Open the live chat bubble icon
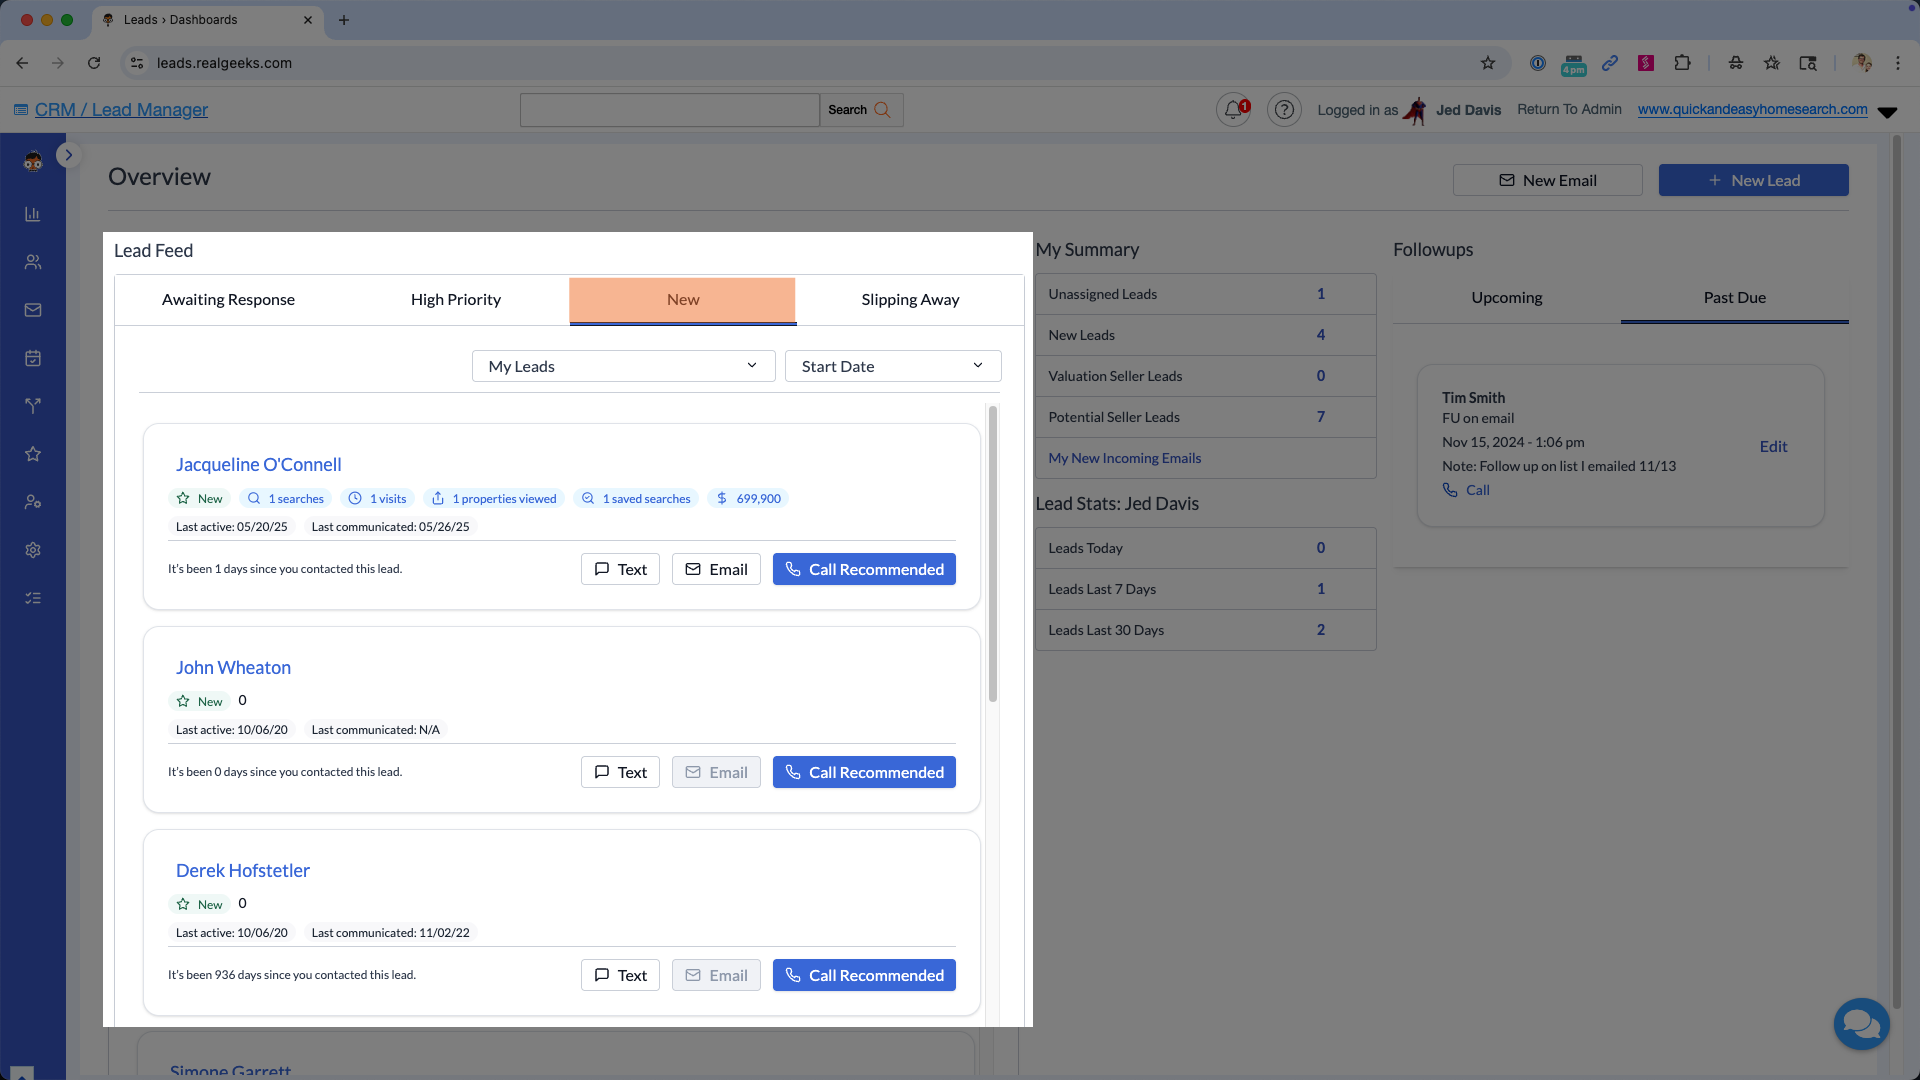Screen dimensions: 1920x1080 pyautogui.click(x=1861, y=1024)
